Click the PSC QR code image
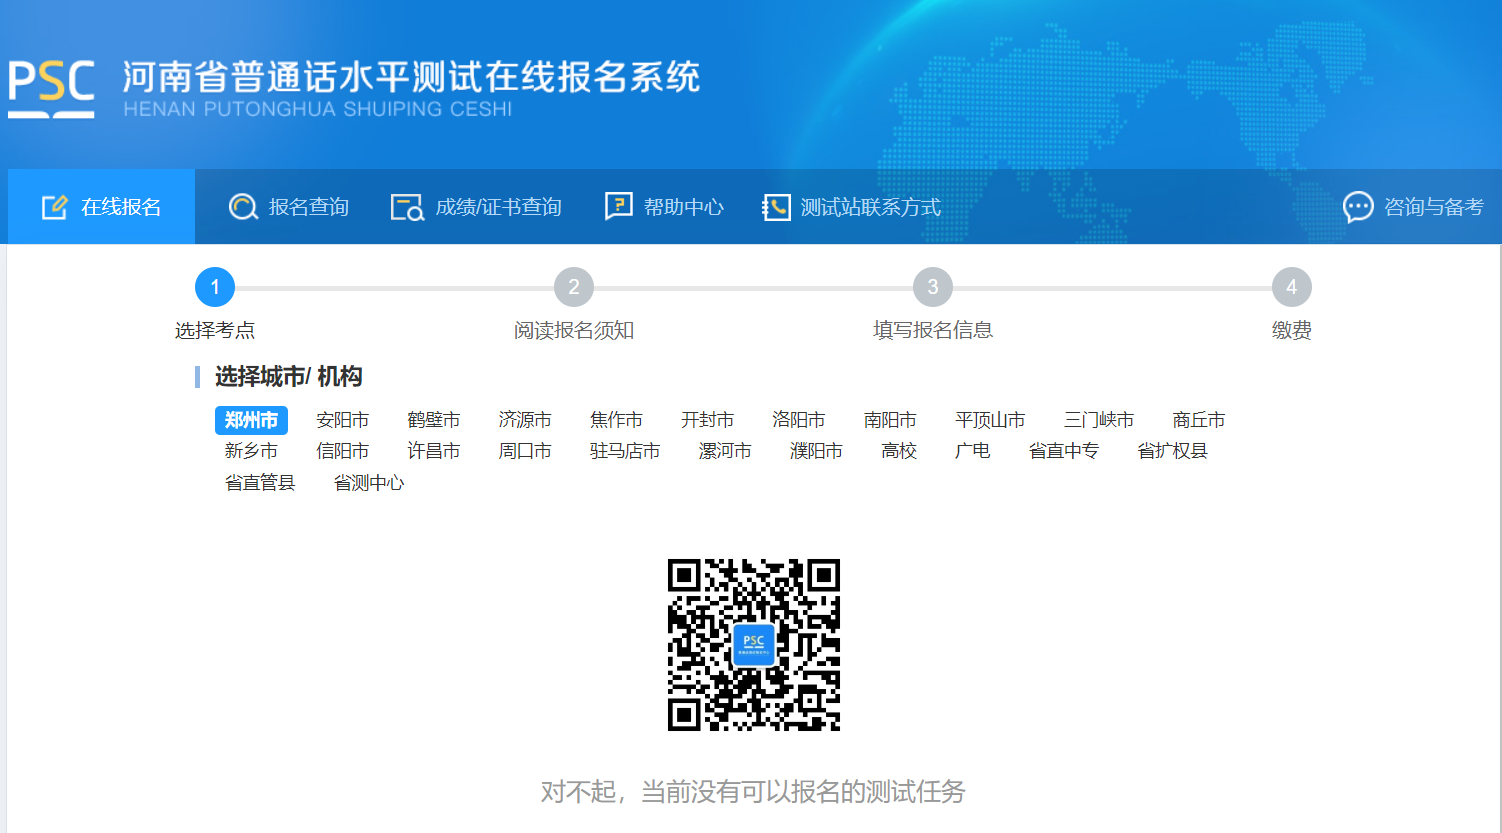The image size is (1502, 833). [754, 645]
